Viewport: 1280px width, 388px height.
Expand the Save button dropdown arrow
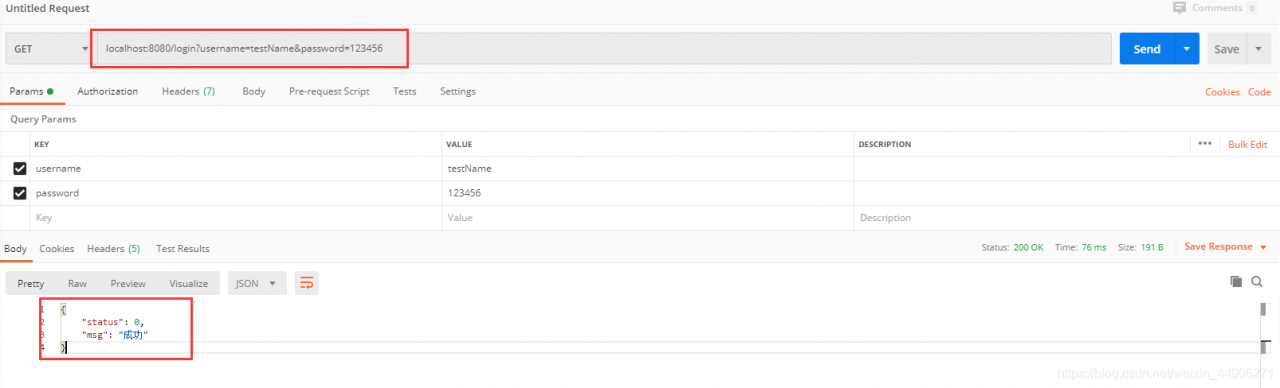[x=1260, y=49]
